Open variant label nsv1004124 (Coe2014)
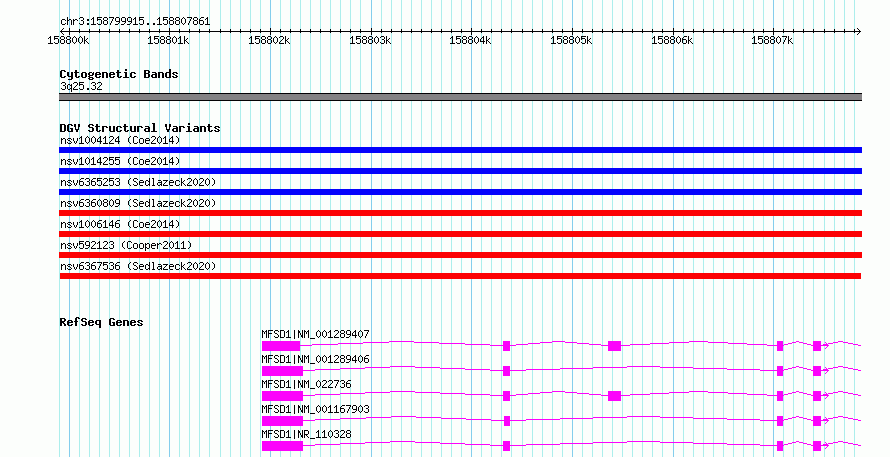 (120, 140)
